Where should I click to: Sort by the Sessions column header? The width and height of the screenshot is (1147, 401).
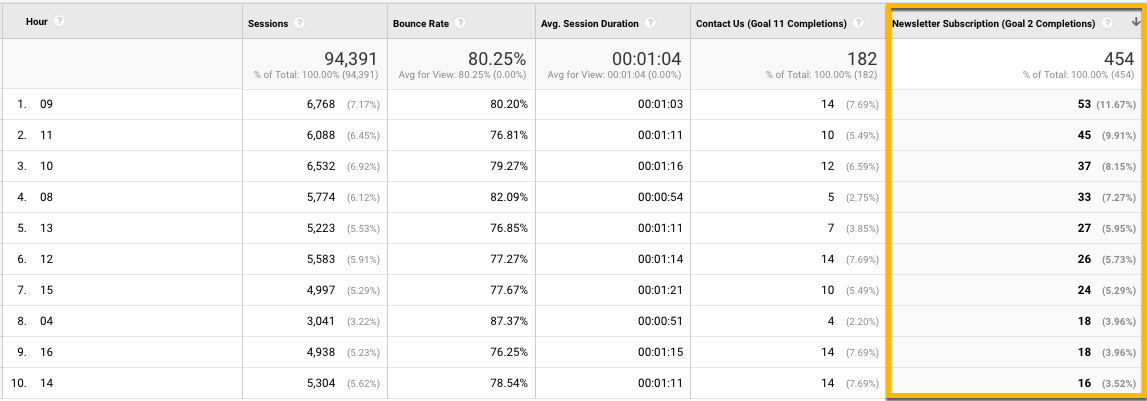point(270,23)
